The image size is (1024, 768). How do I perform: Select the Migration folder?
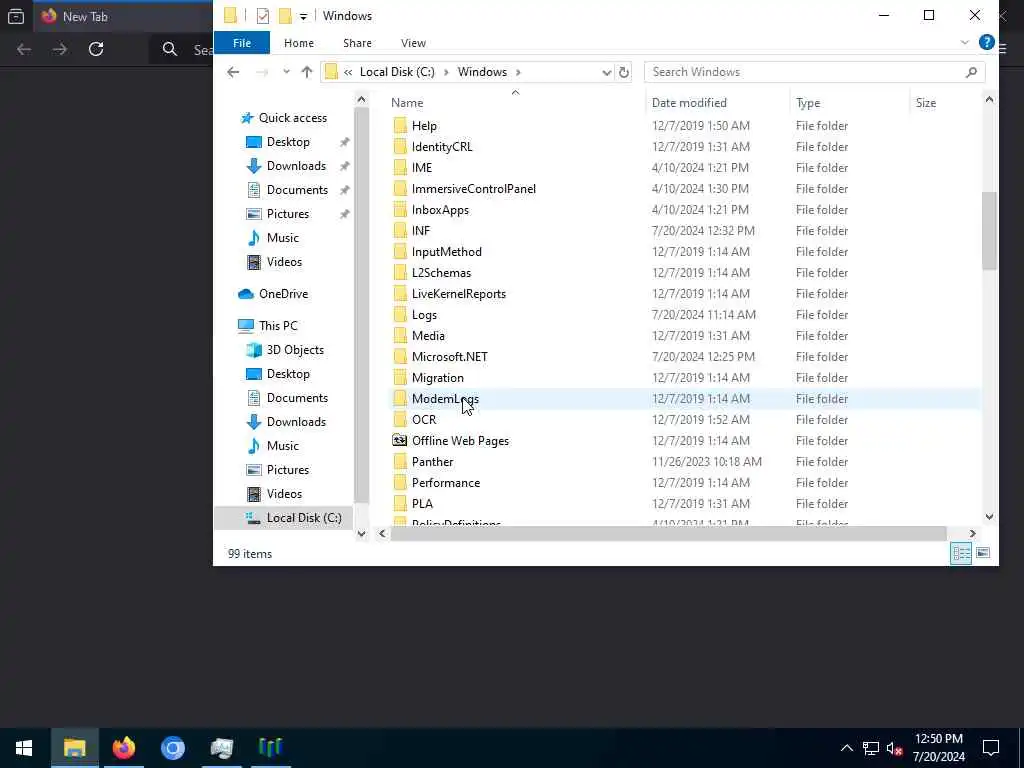pyautogui.click(x=438, y=377)
